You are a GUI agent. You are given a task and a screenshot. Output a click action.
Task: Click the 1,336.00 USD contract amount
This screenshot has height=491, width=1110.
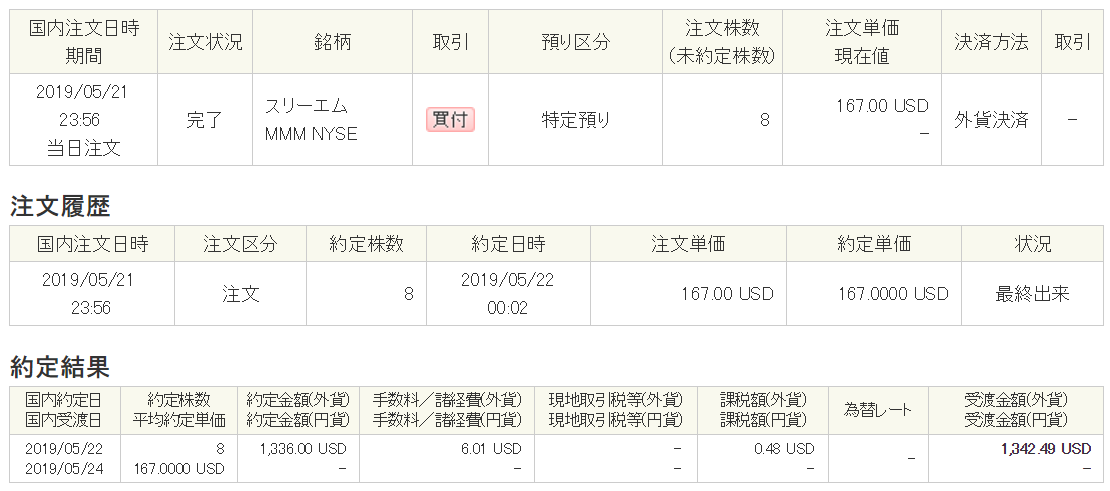click(303, 449)
